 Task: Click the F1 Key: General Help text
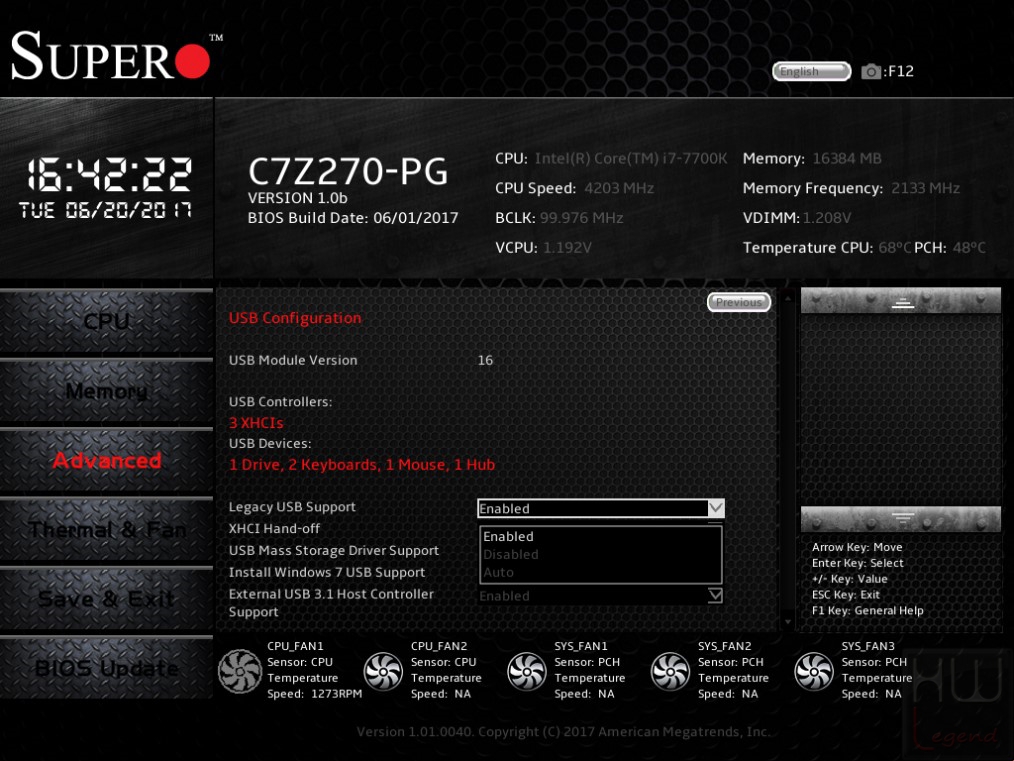(x=867, y=610)
